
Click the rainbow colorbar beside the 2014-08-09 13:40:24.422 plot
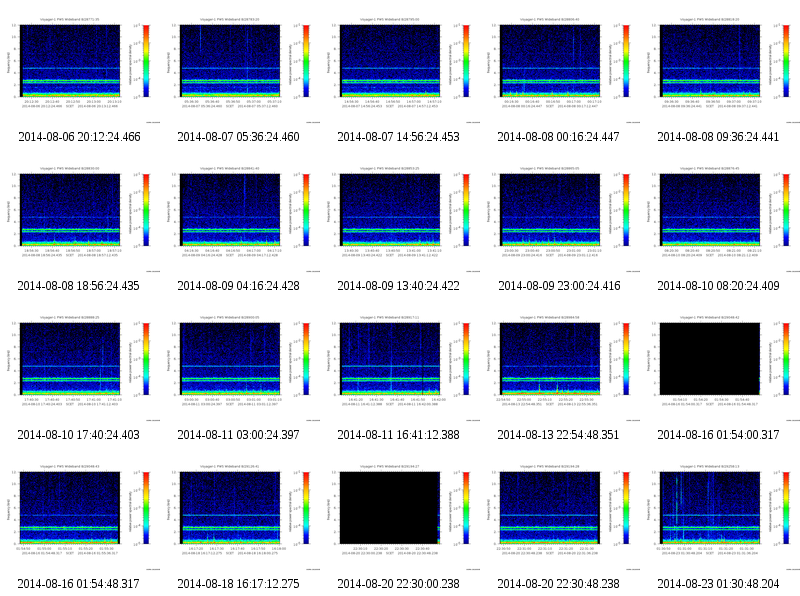[466, 209]
